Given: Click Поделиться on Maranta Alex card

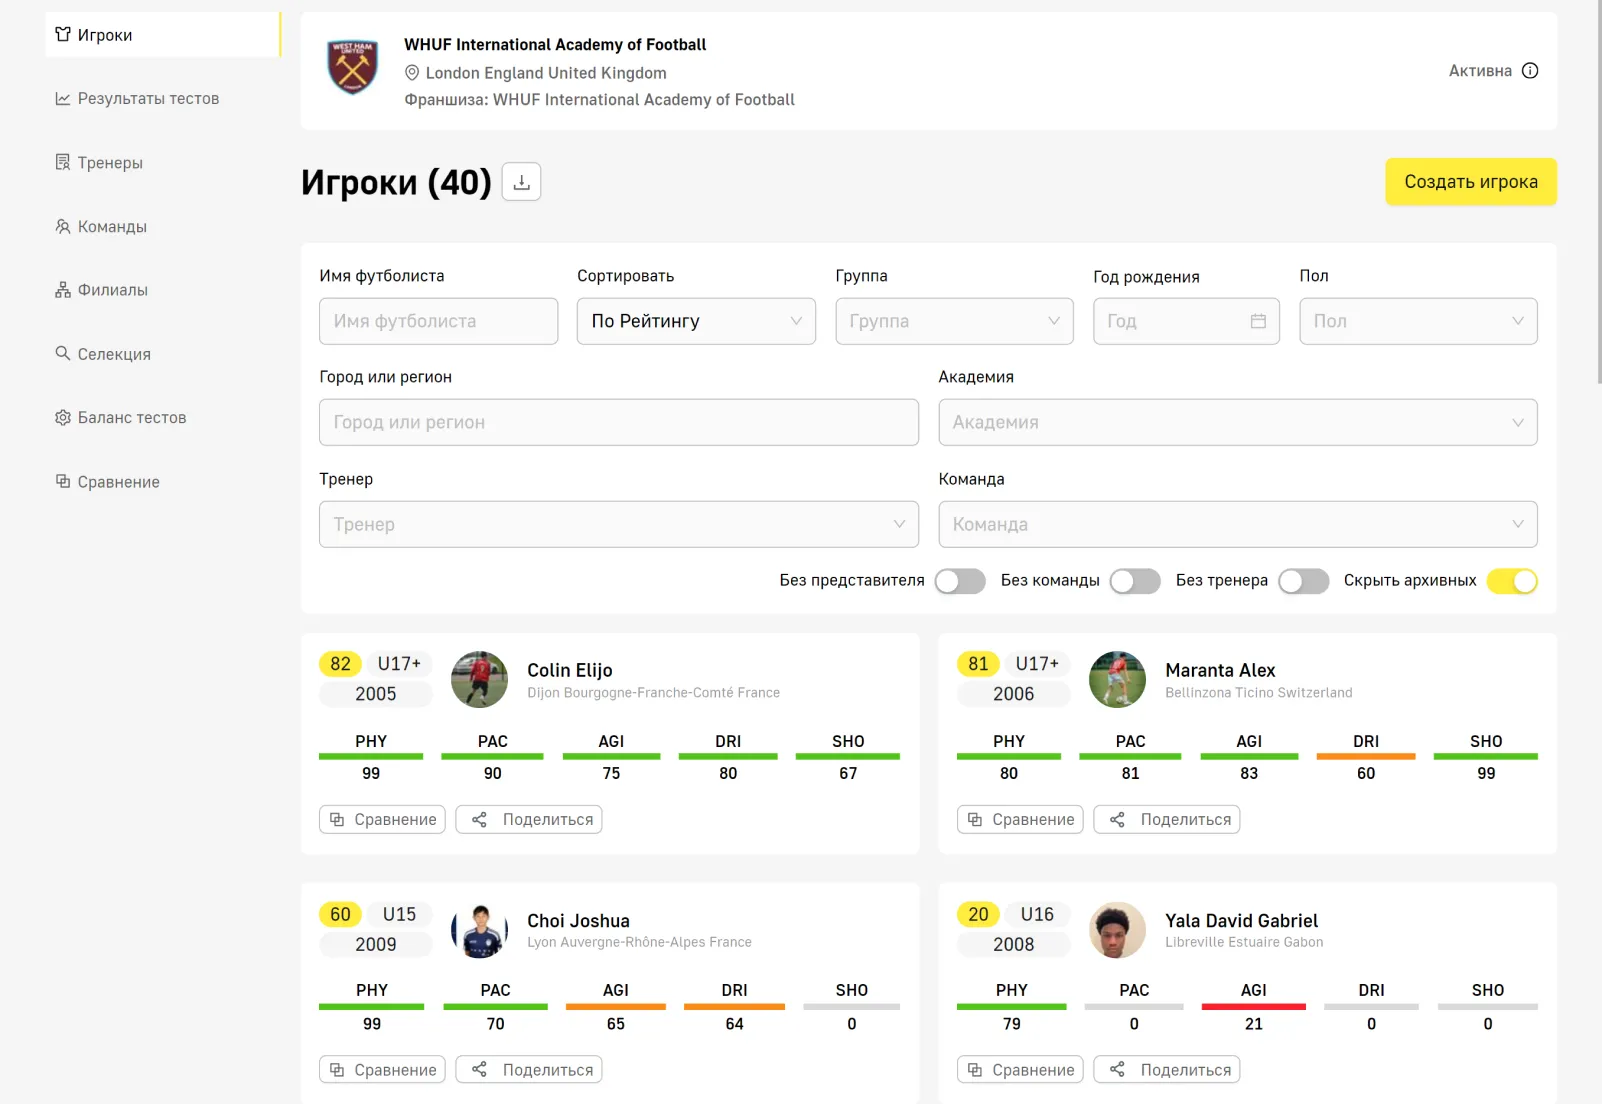Looking at the screenshot, I should [x=1185, y=820].
